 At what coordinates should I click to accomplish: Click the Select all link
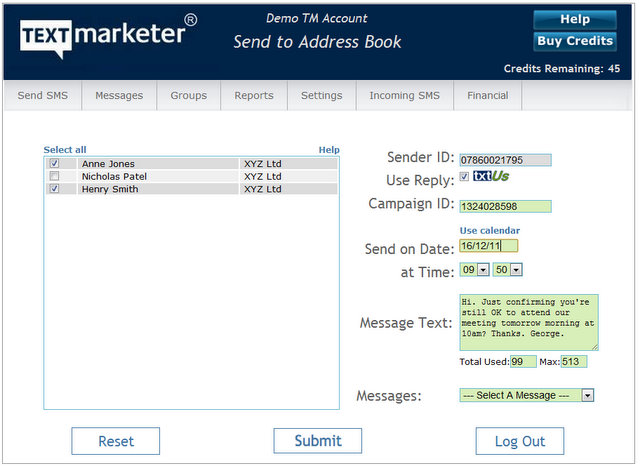65,150
